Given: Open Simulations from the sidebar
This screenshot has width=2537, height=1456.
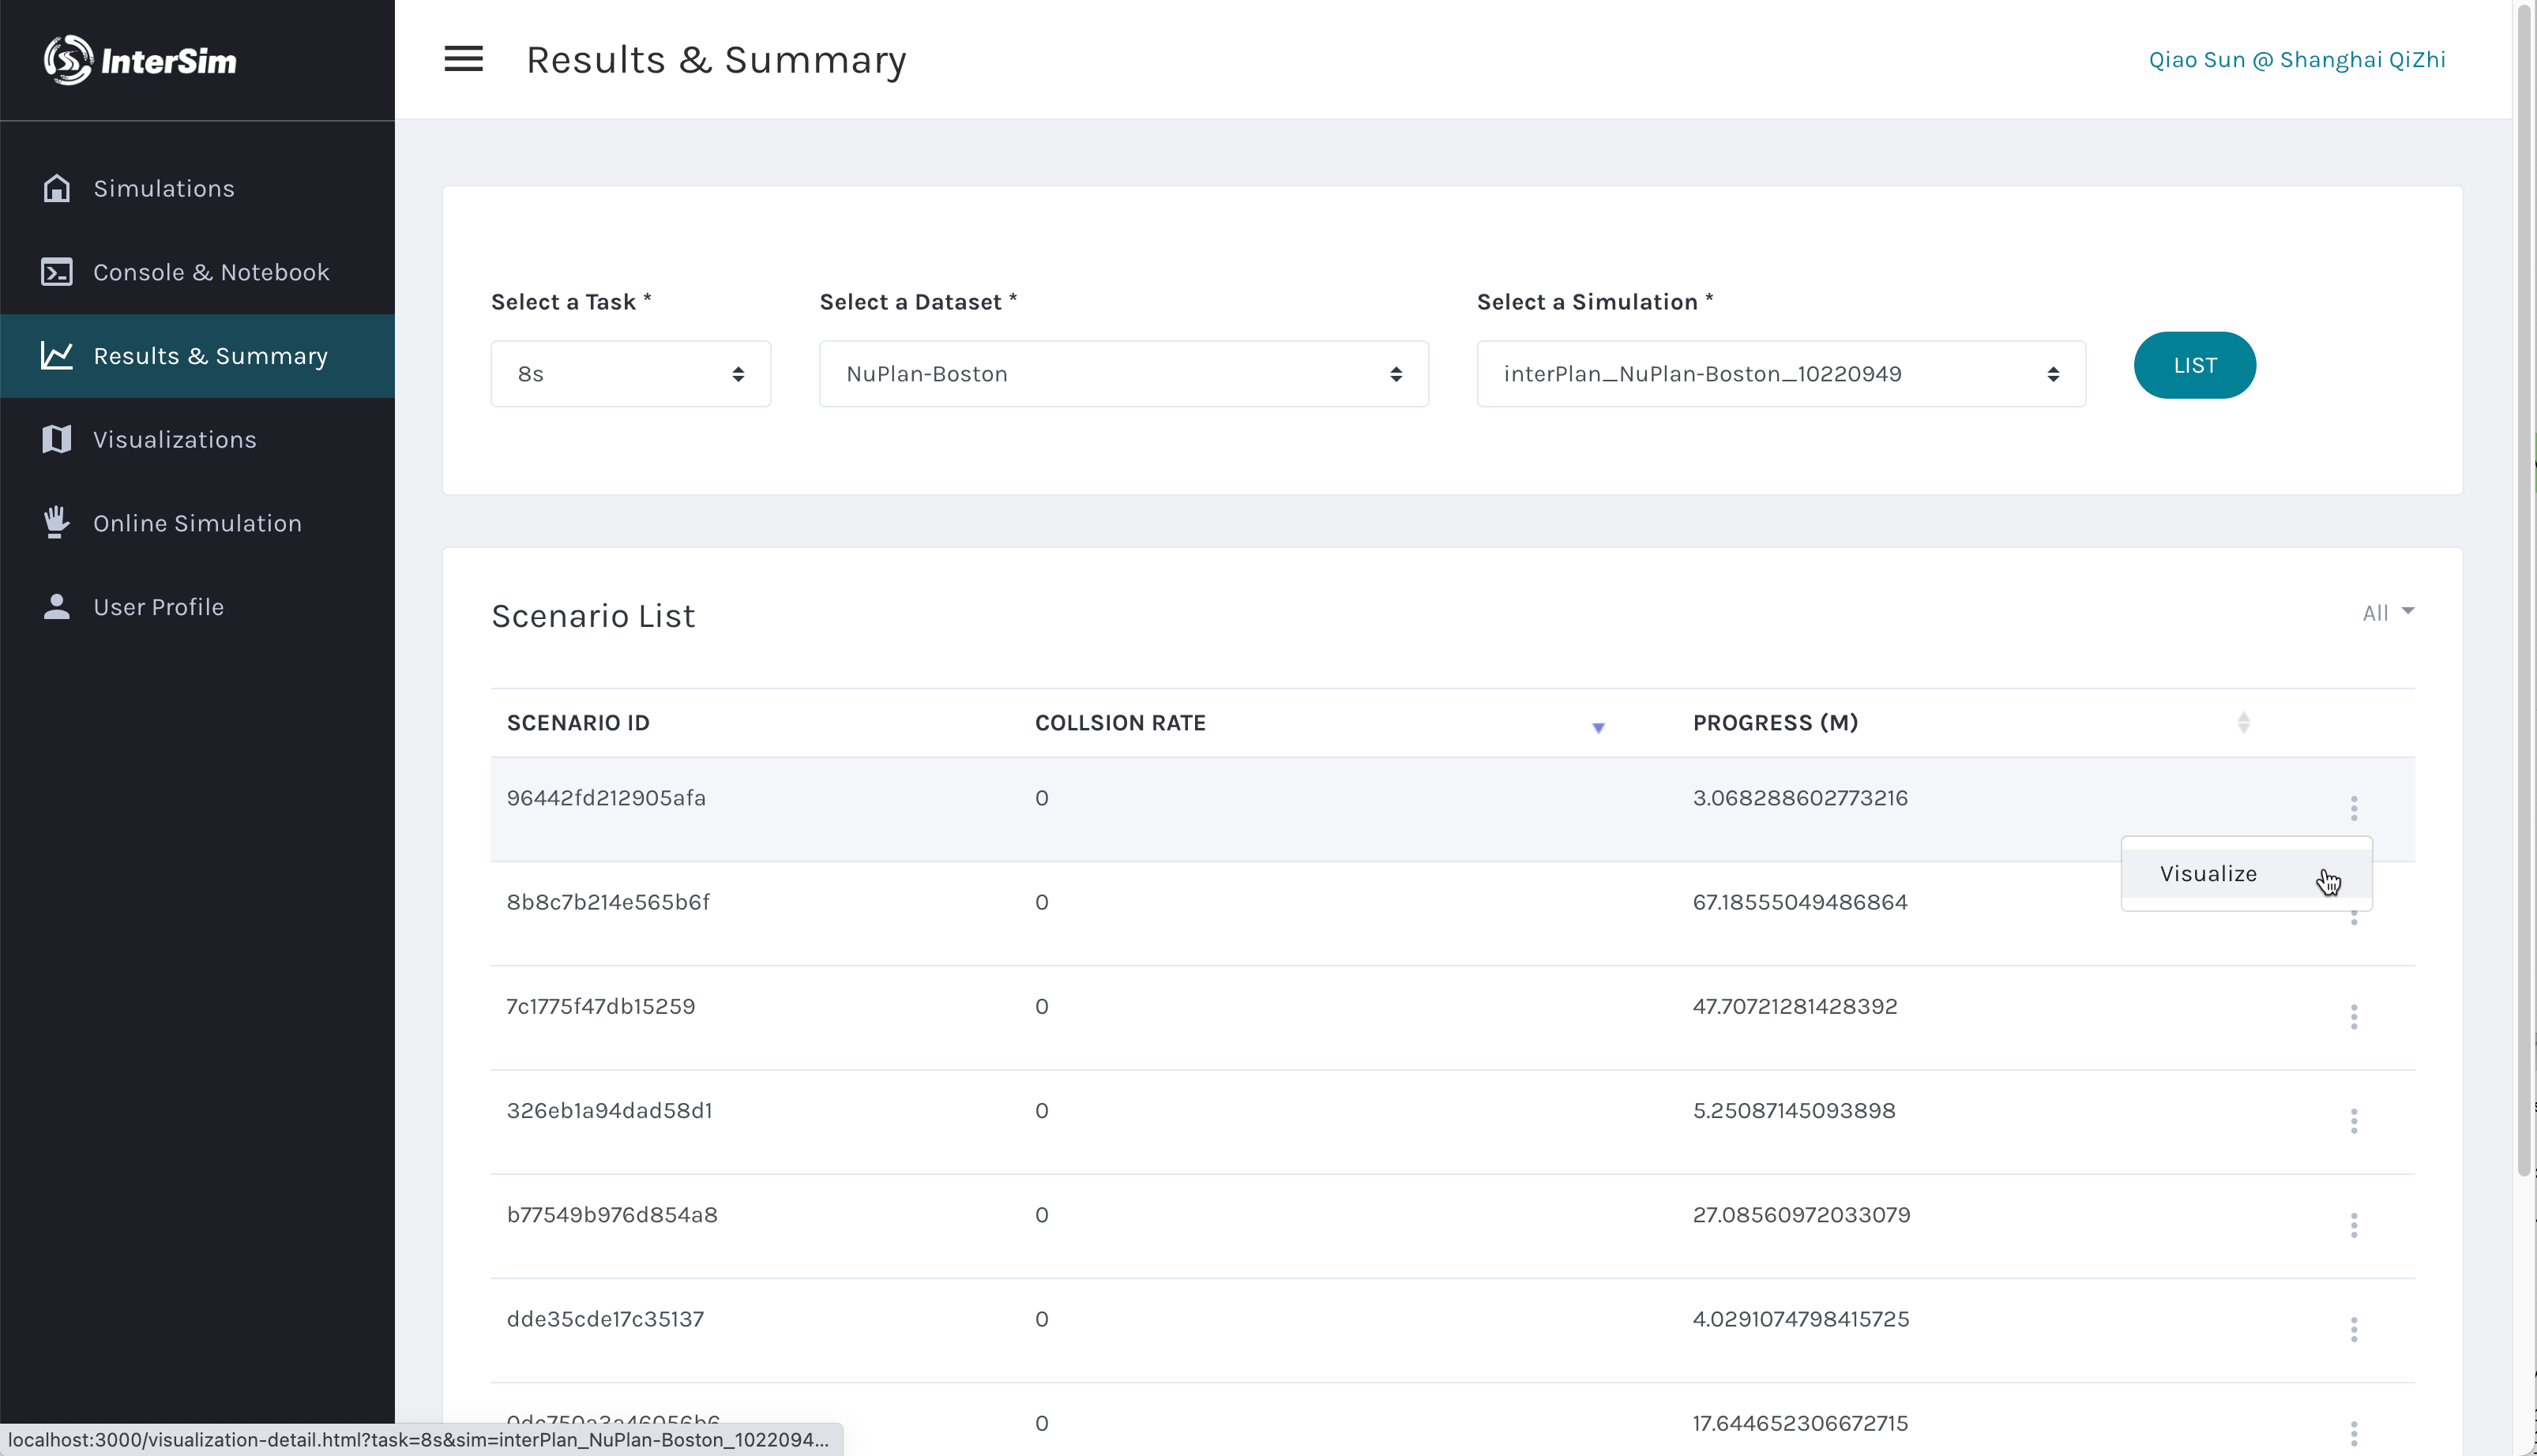Looking at the screenshot, I should pyautogui.click(x=163, y=188).
